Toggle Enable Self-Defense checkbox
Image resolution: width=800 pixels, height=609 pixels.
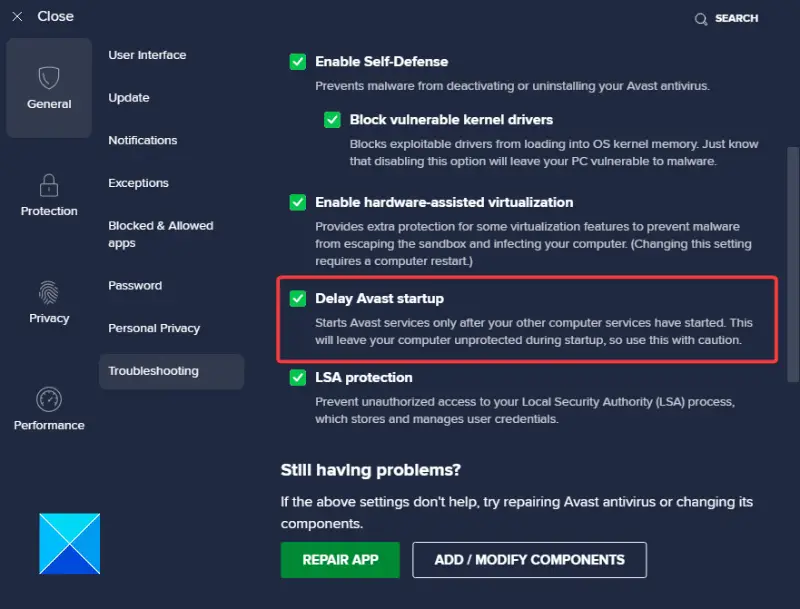298,62
